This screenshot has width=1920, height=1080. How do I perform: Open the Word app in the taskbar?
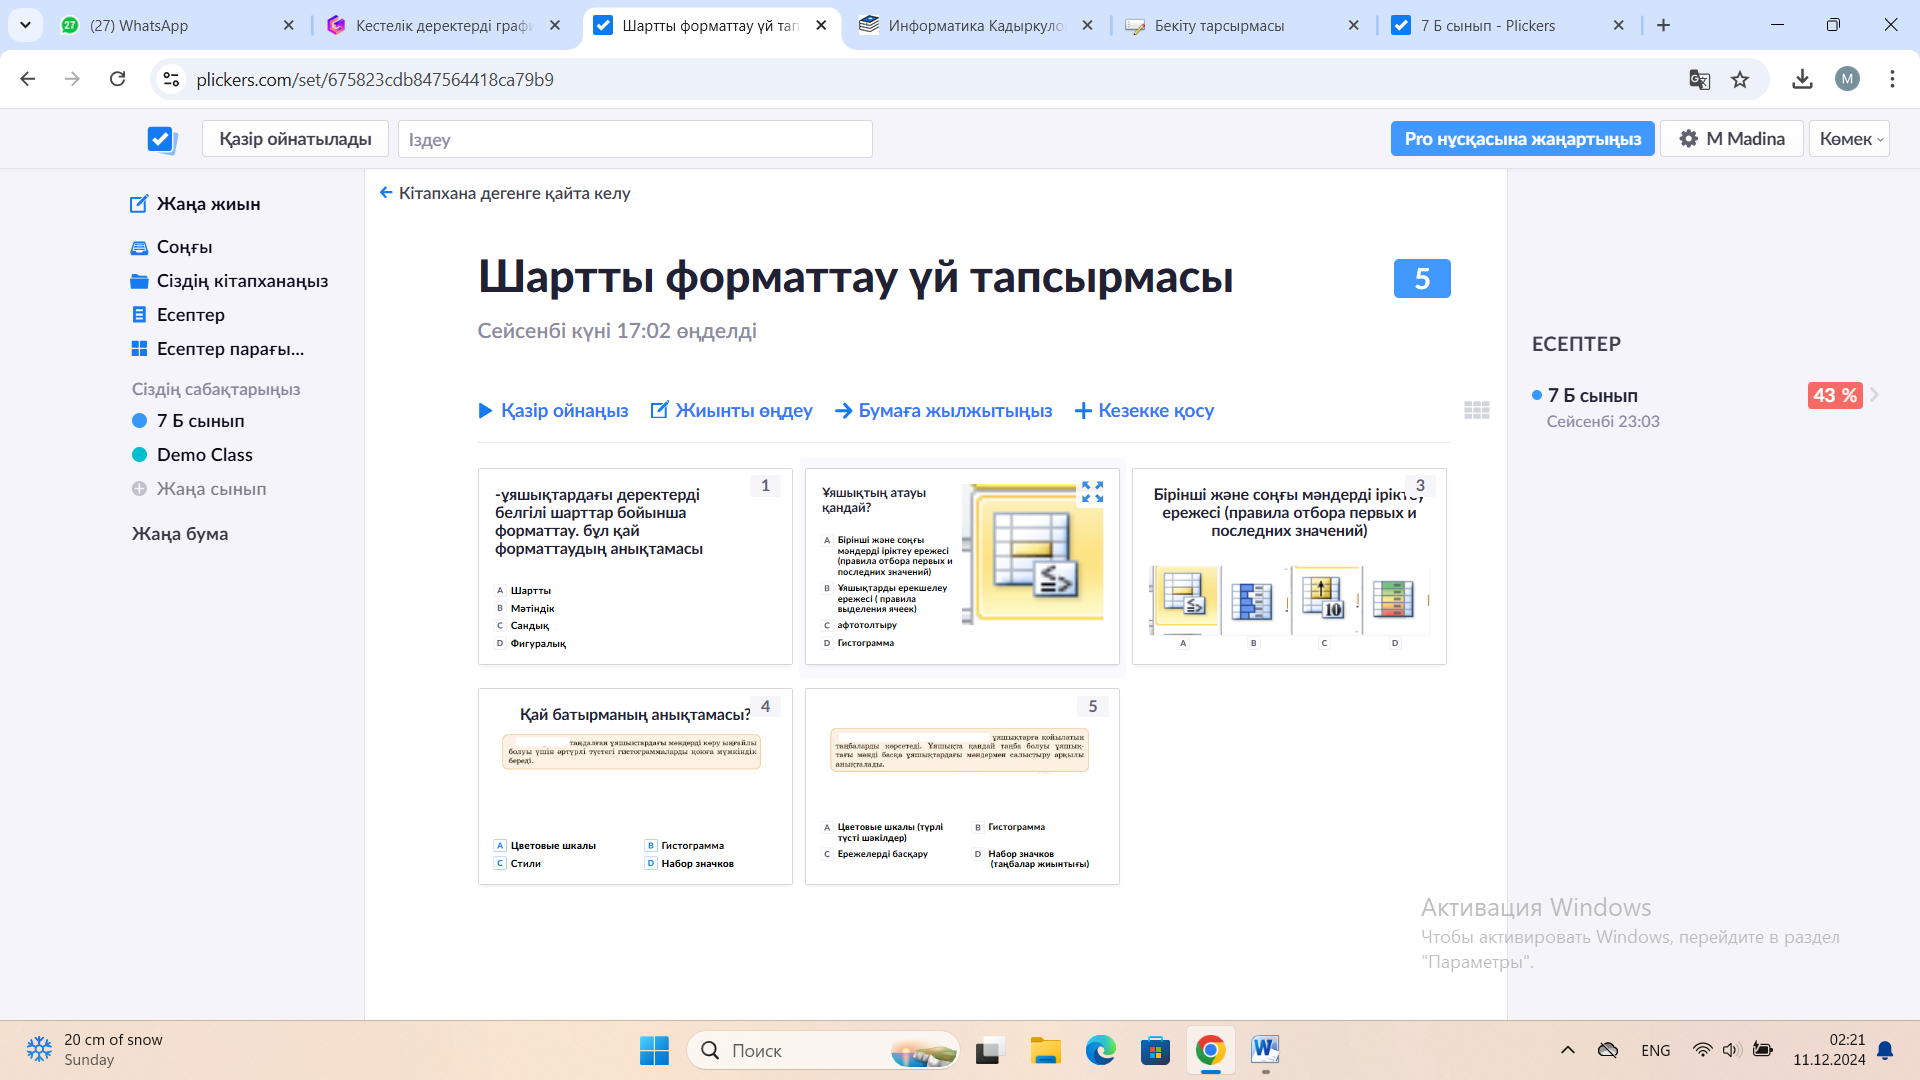coord(1265,1050)
